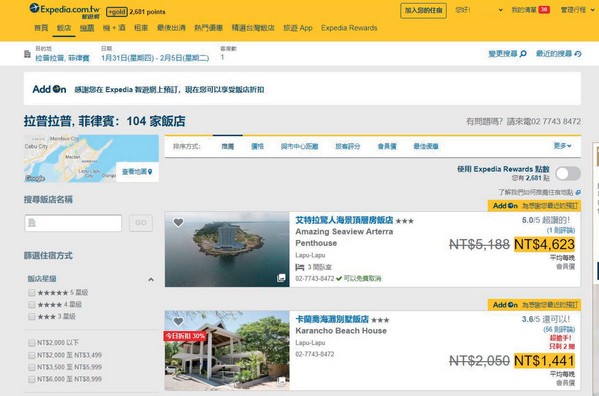This screenshot has height=396, width=599.
Task: Click Add On badge above Karancho Beach House card
Action: (x=534, y=305)
